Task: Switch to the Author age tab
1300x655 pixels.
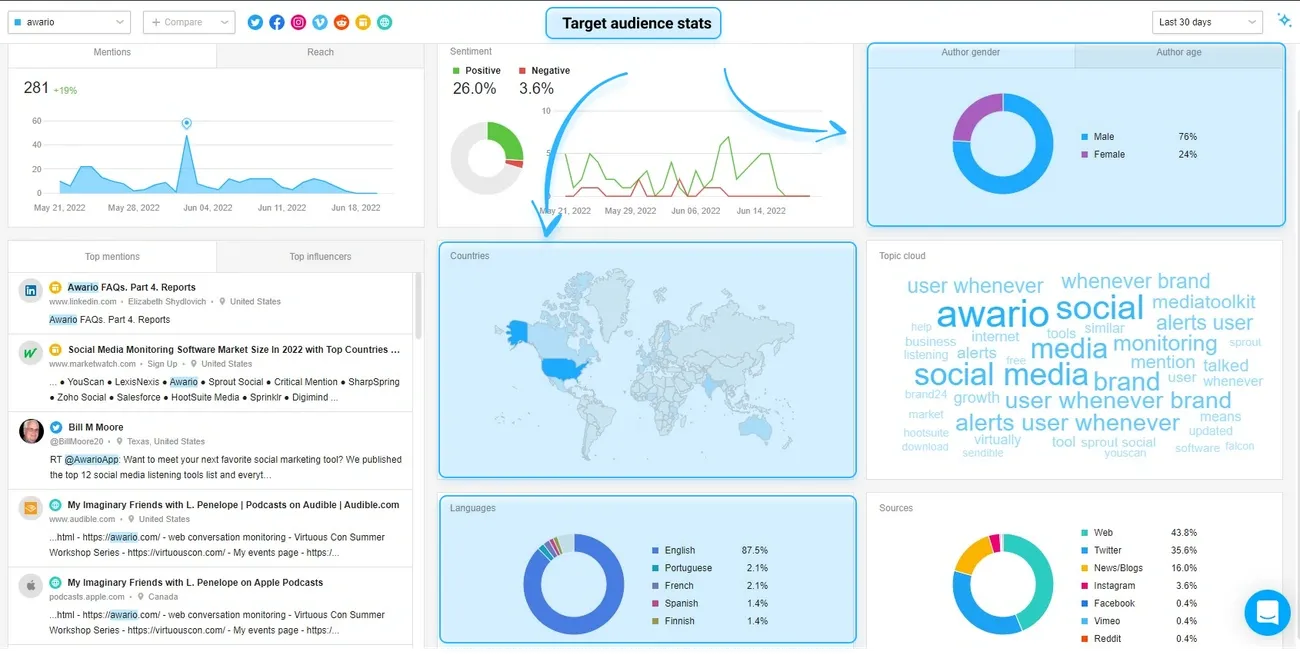Action: (1179, 53)
